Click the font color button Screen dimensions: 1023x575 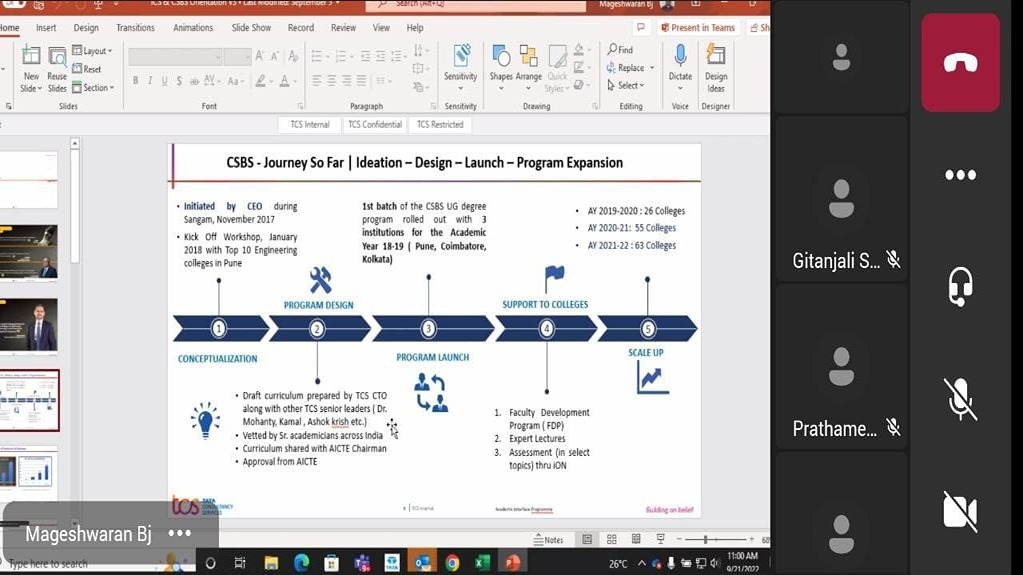coord(285,81)
